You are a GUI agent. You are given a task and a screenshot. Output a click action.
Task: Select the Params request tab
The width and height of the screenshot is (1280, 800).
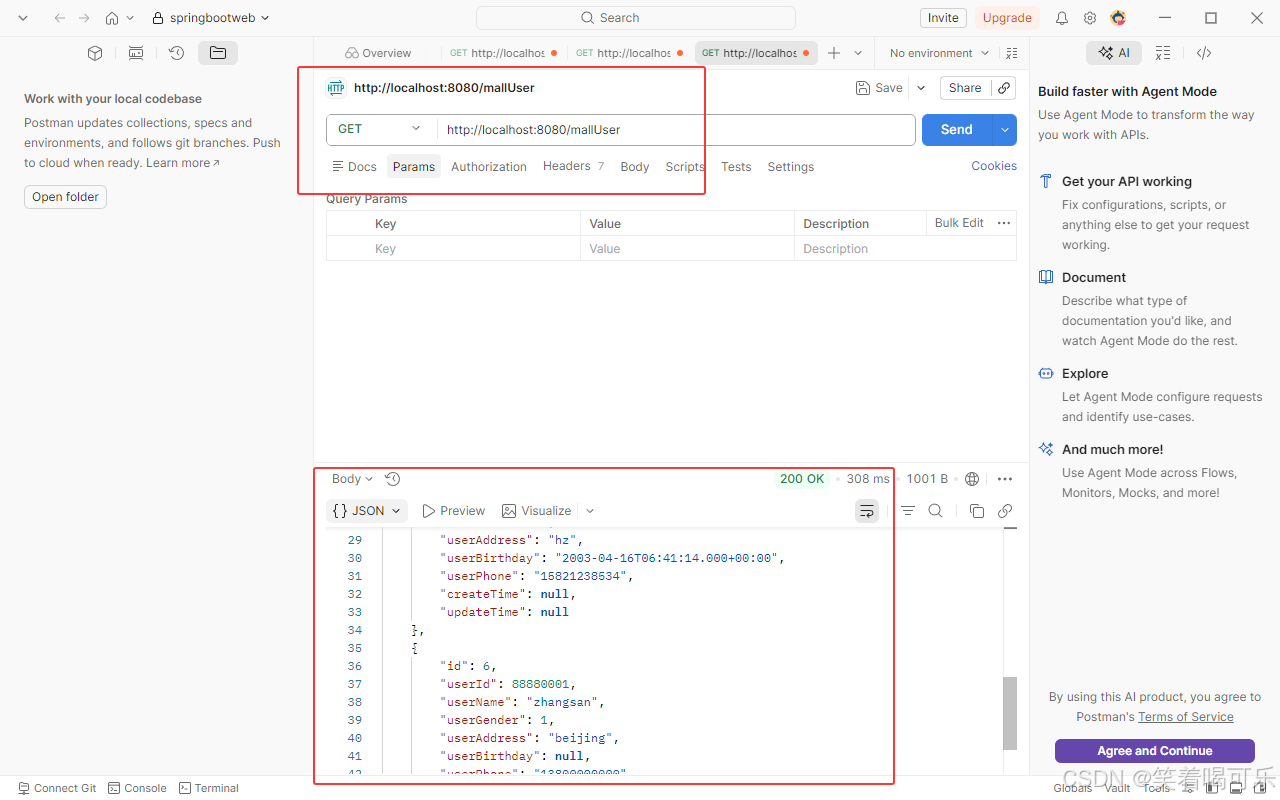point(414,167)
